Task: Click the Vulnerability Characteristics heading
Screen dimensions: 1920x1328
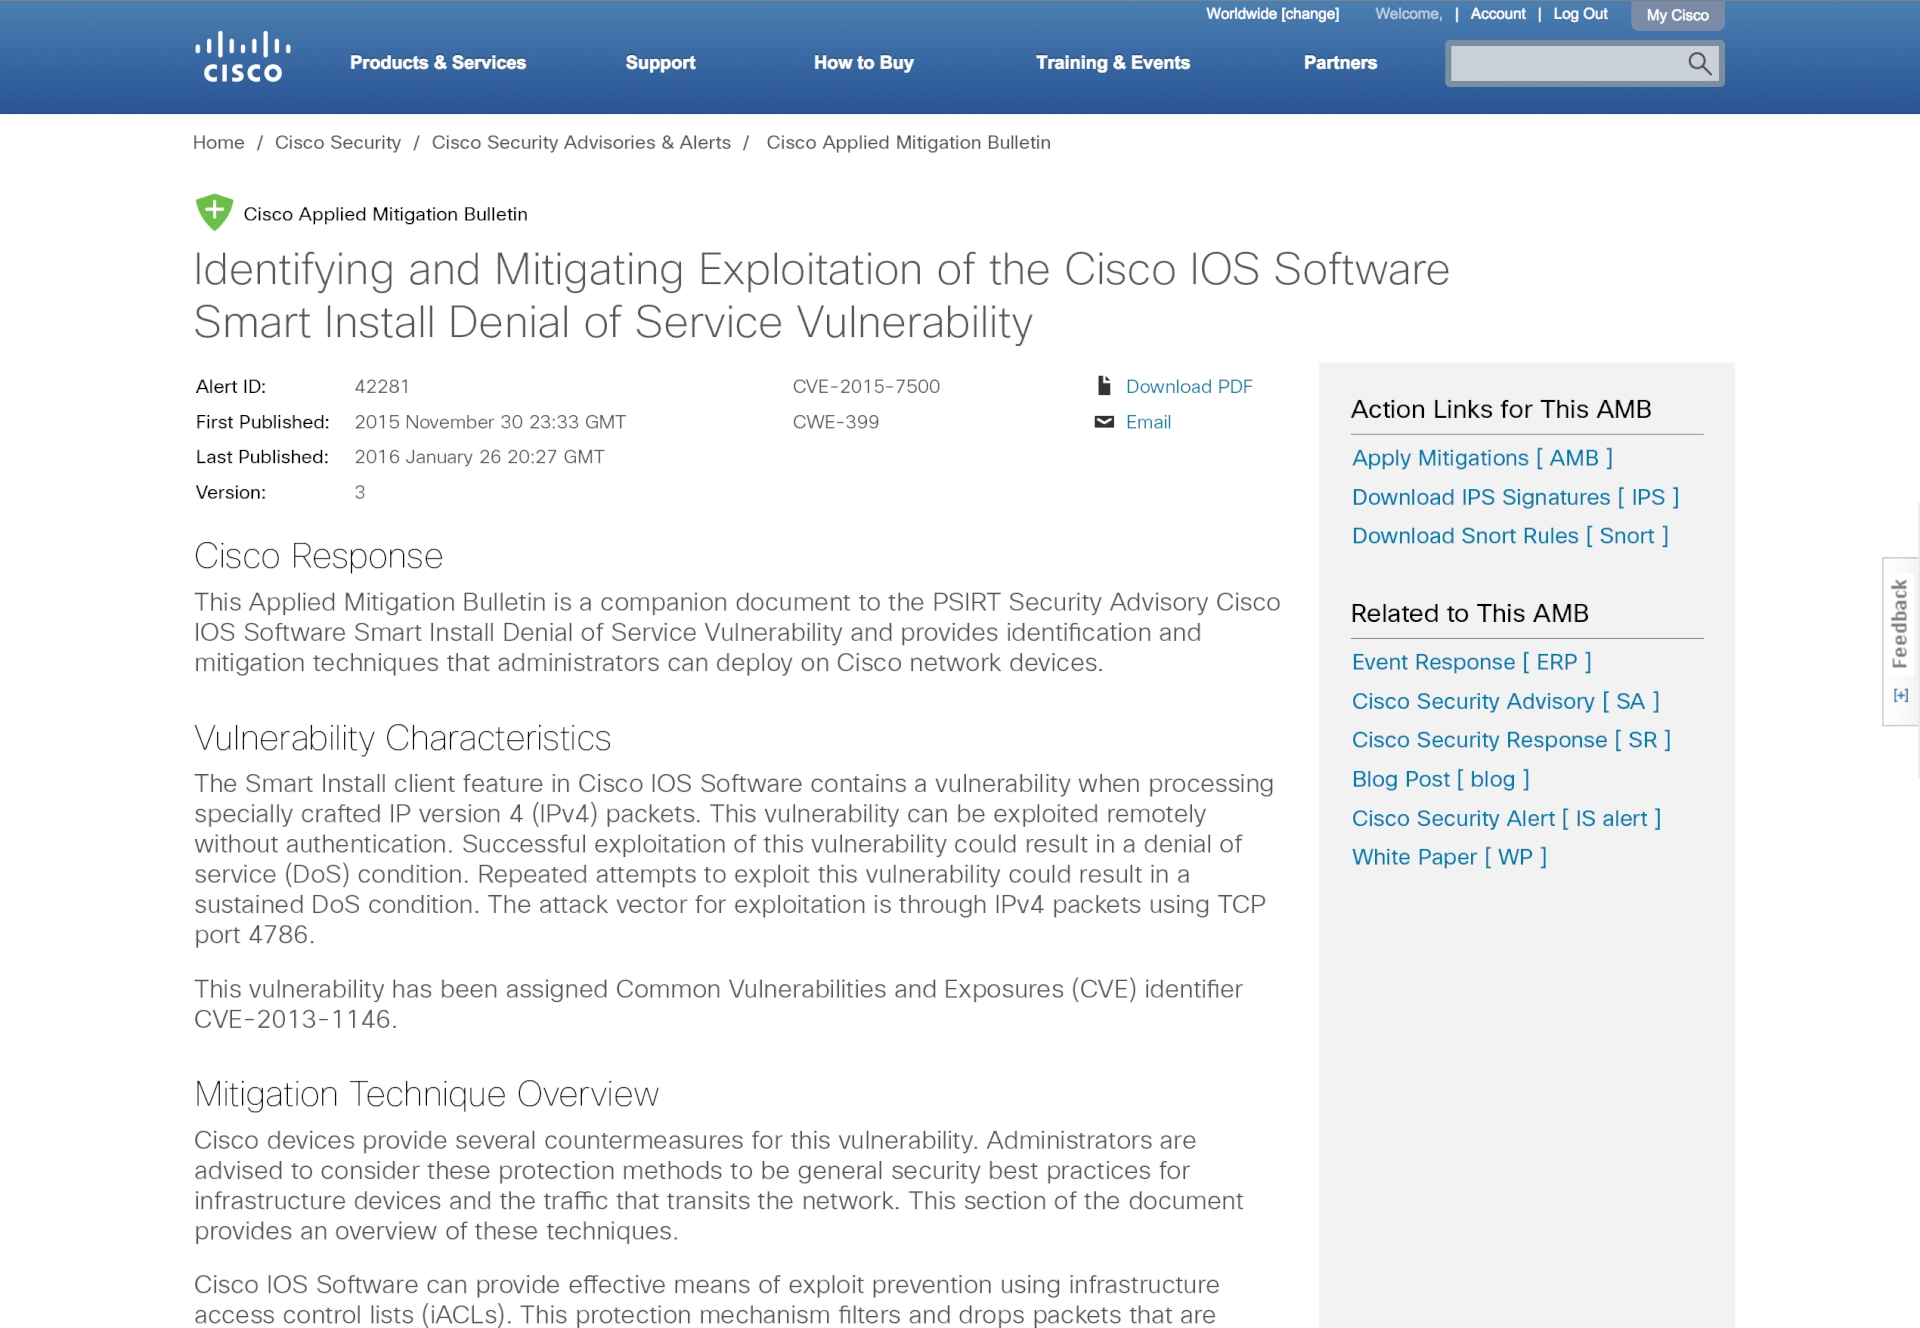Action: tap(402, 738)
